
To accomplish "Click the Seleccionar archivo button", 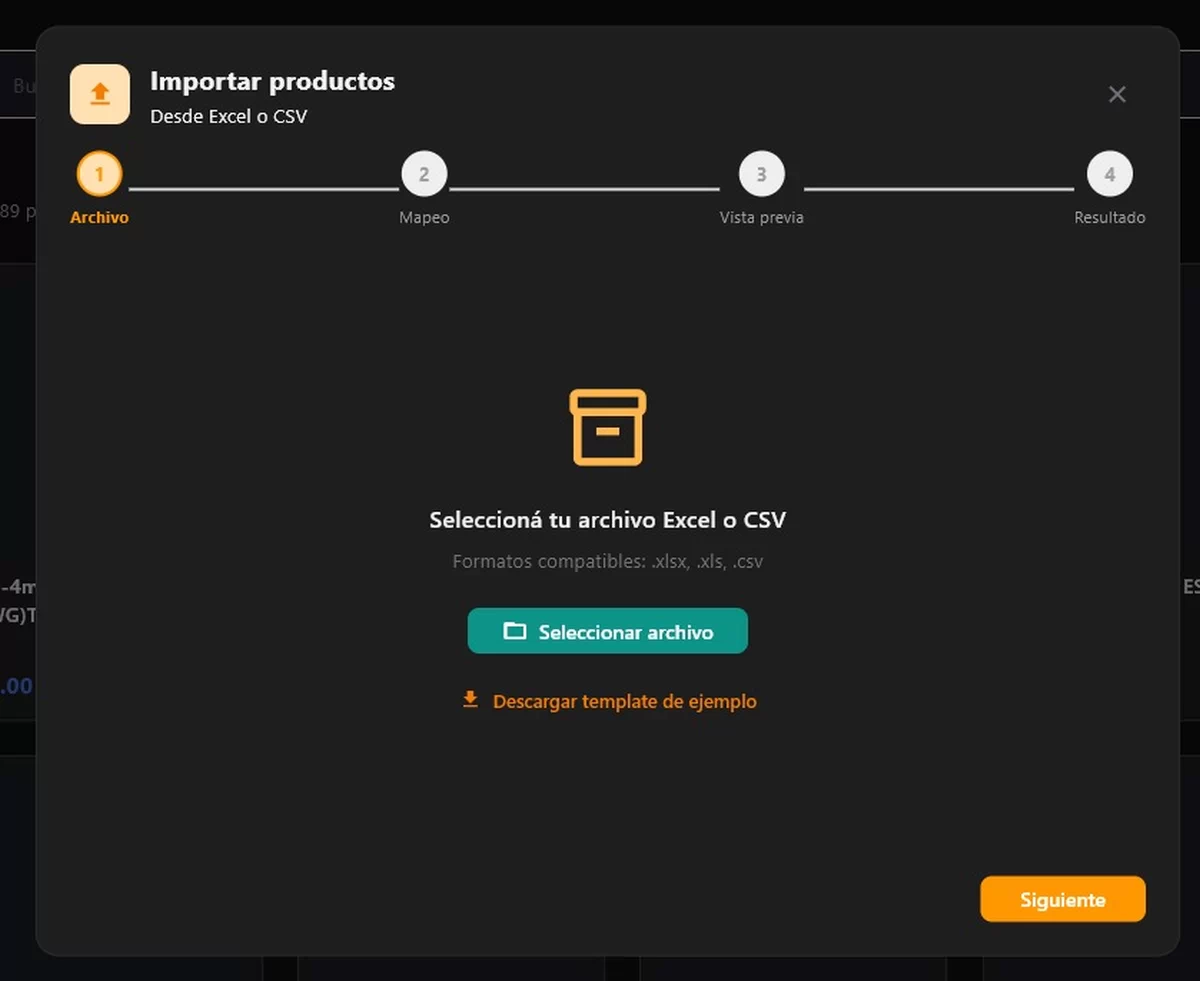I will pyautogui.click(x=608, y=631).
